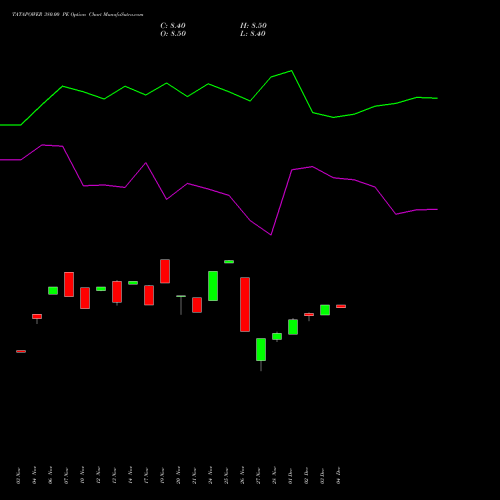Click the green candle above 27 Nov
The height and width of the screenshot is (500, 500).
tap(261, 349)
